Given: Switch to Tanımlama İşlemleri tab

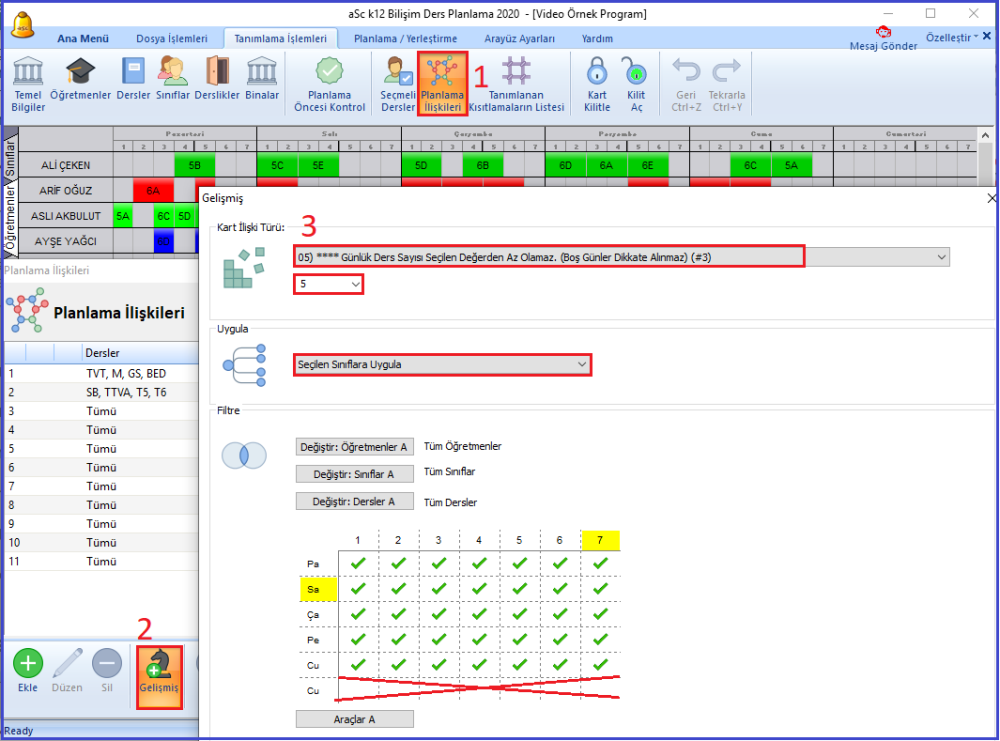Looking at the screenshot, I should tap(281, 38).
